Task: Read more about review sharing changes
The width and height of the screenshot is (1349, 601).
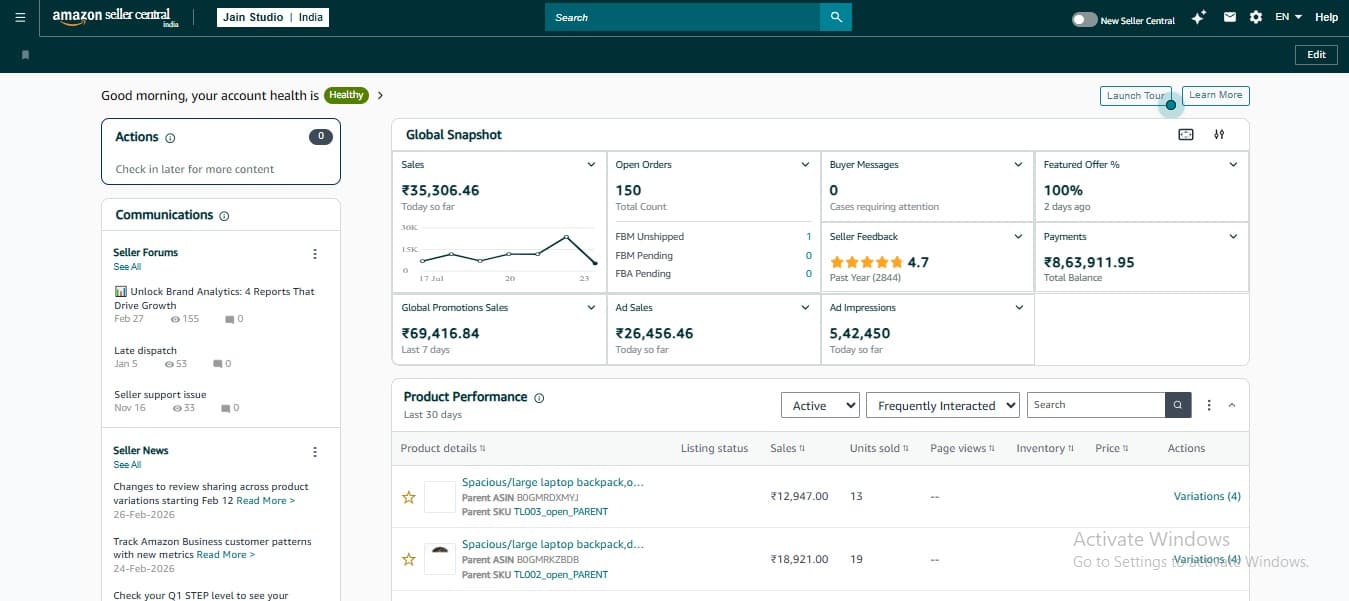Action: [x=265, y=501]
